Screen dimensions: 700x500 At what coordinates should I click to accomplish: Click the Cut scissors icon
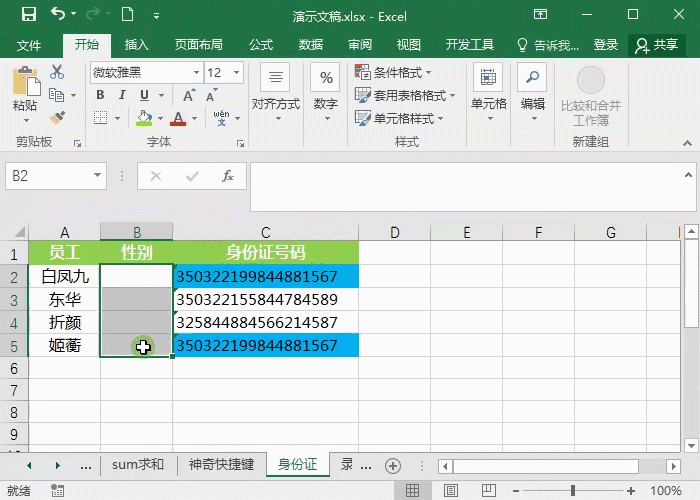(57, 71)
